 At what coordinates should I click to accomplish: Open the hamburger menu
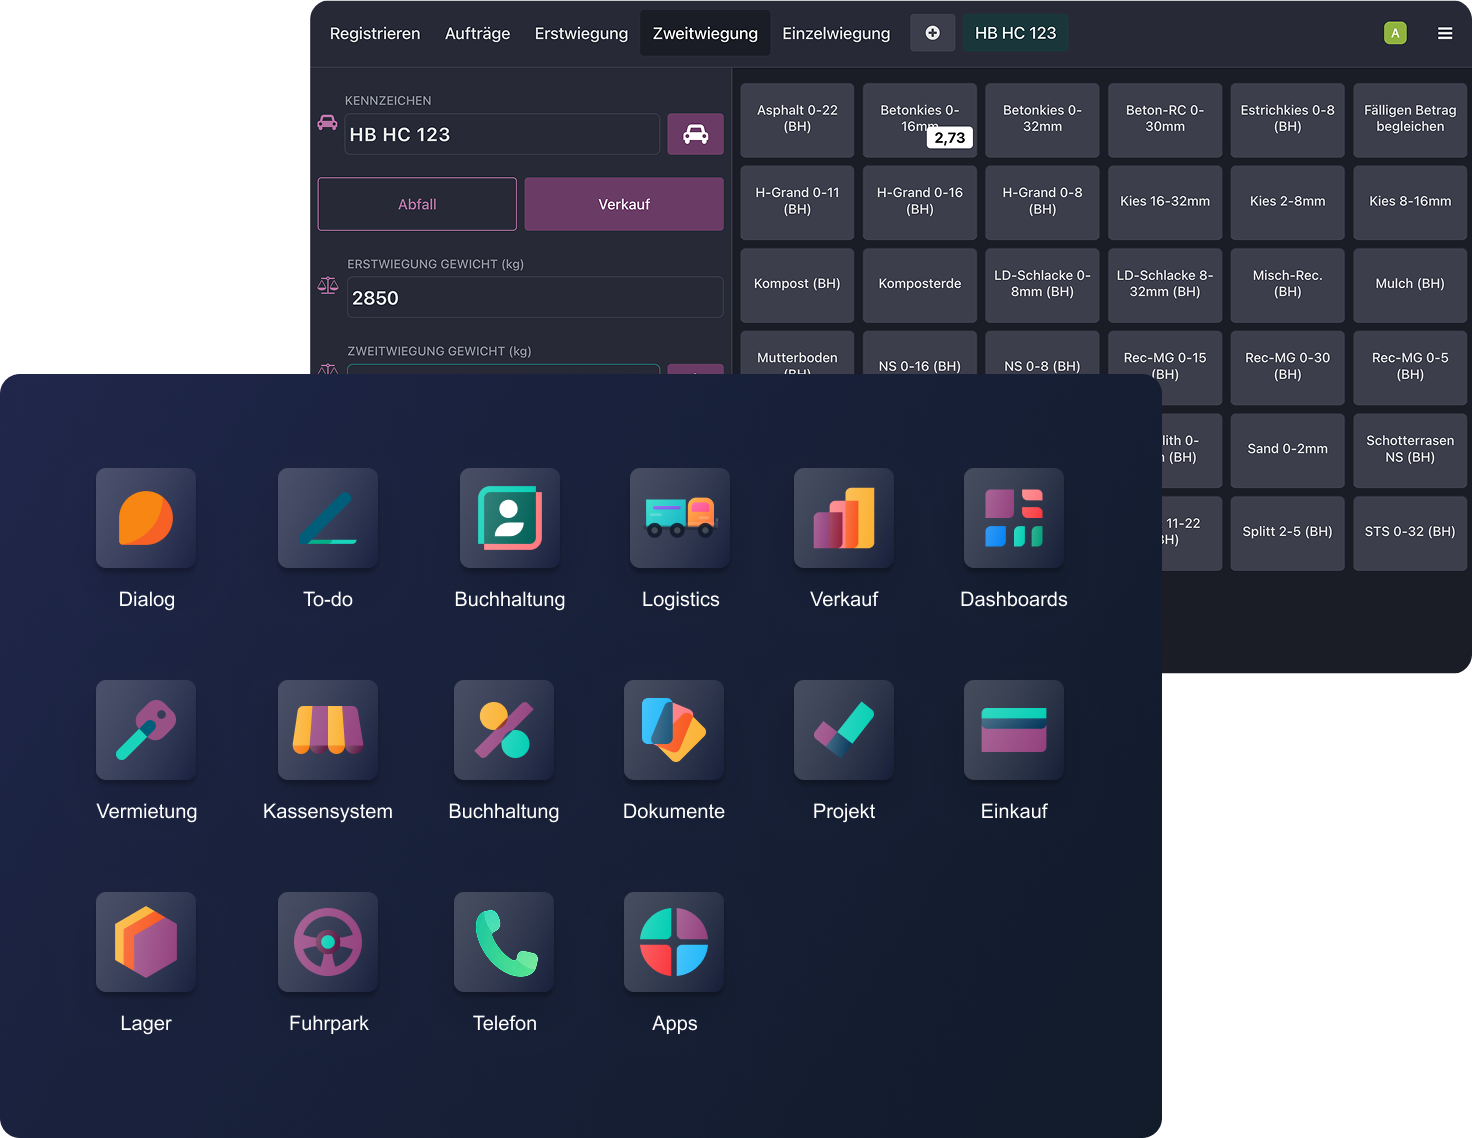[x=1444, y=33]
